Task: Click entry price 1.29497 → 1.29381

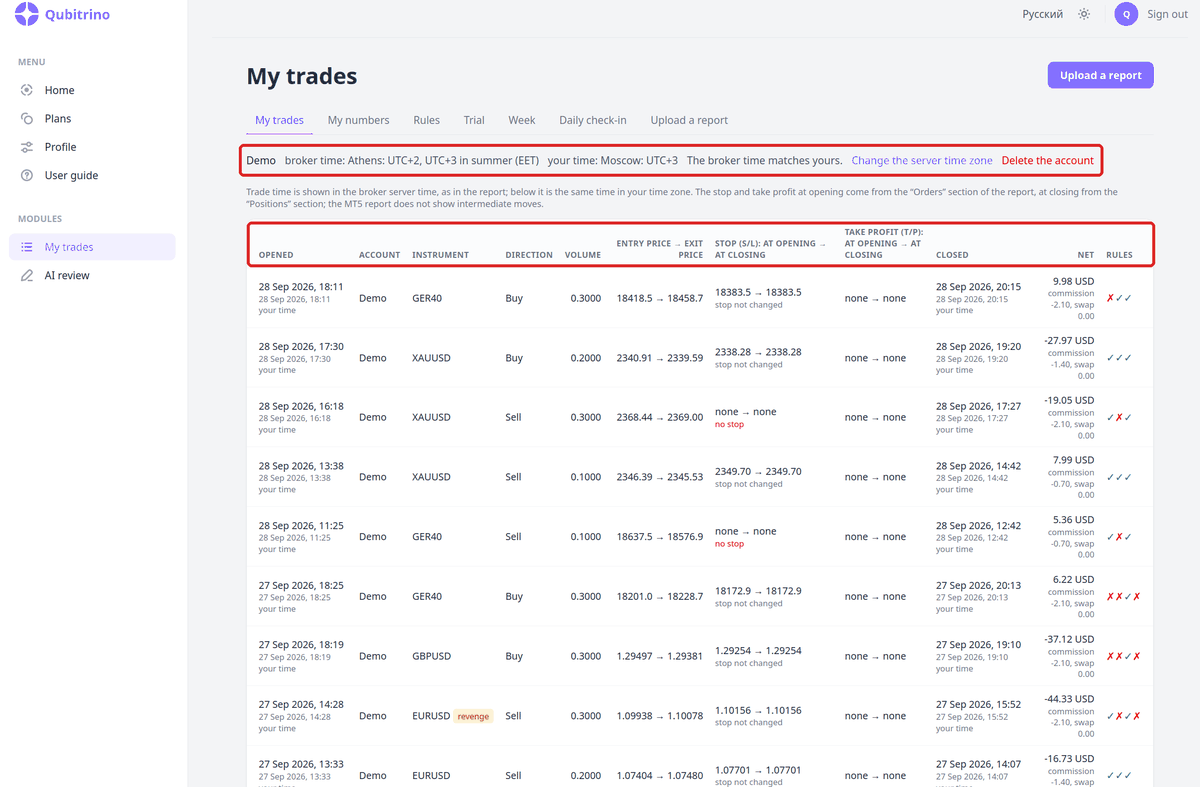Action: click(x=660, y=656)
